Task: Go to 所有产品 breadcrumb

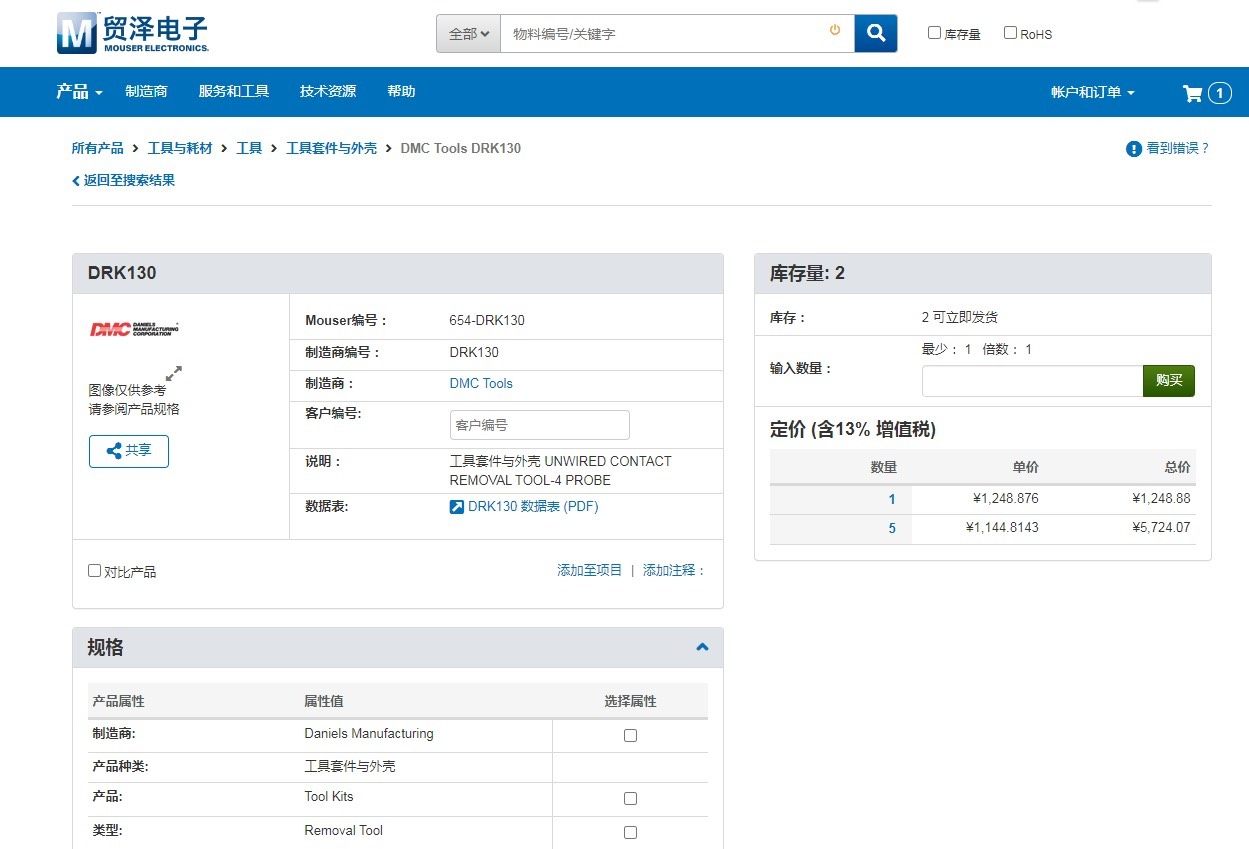Action: (x=97, y=148)
